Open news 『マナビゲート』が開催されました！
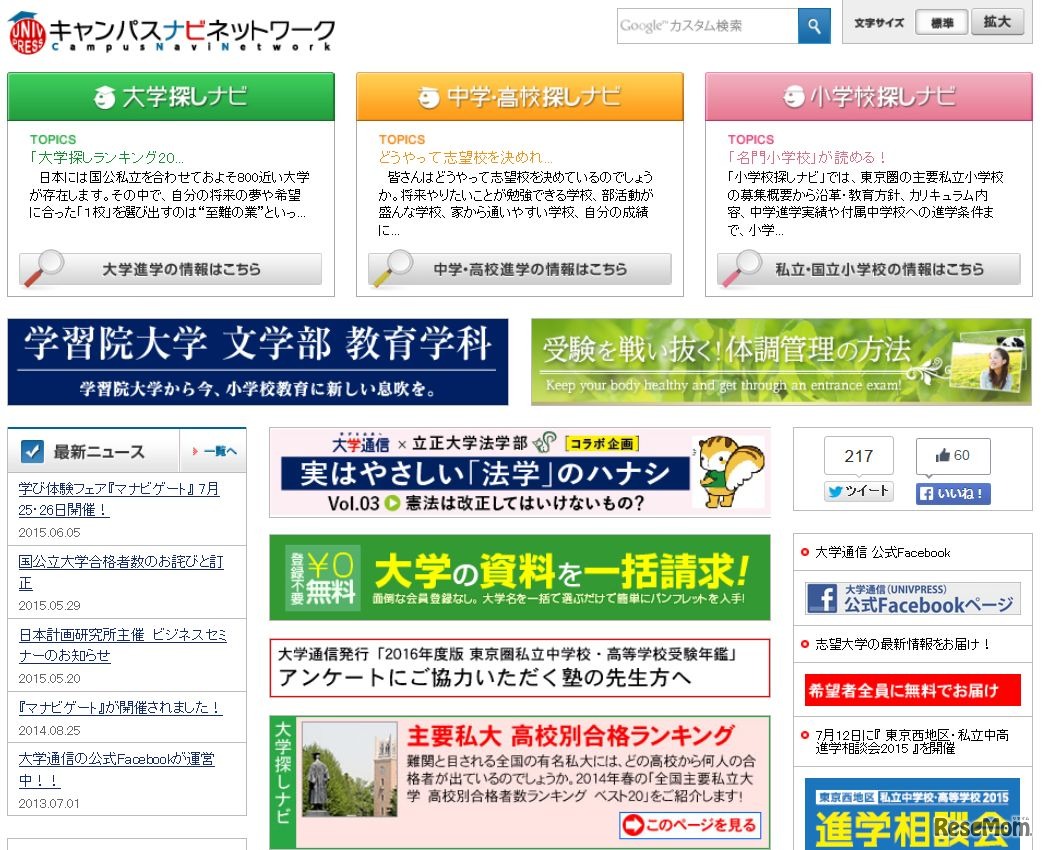The height and width of the screenshot is (850, 1045). pos(120,707)
